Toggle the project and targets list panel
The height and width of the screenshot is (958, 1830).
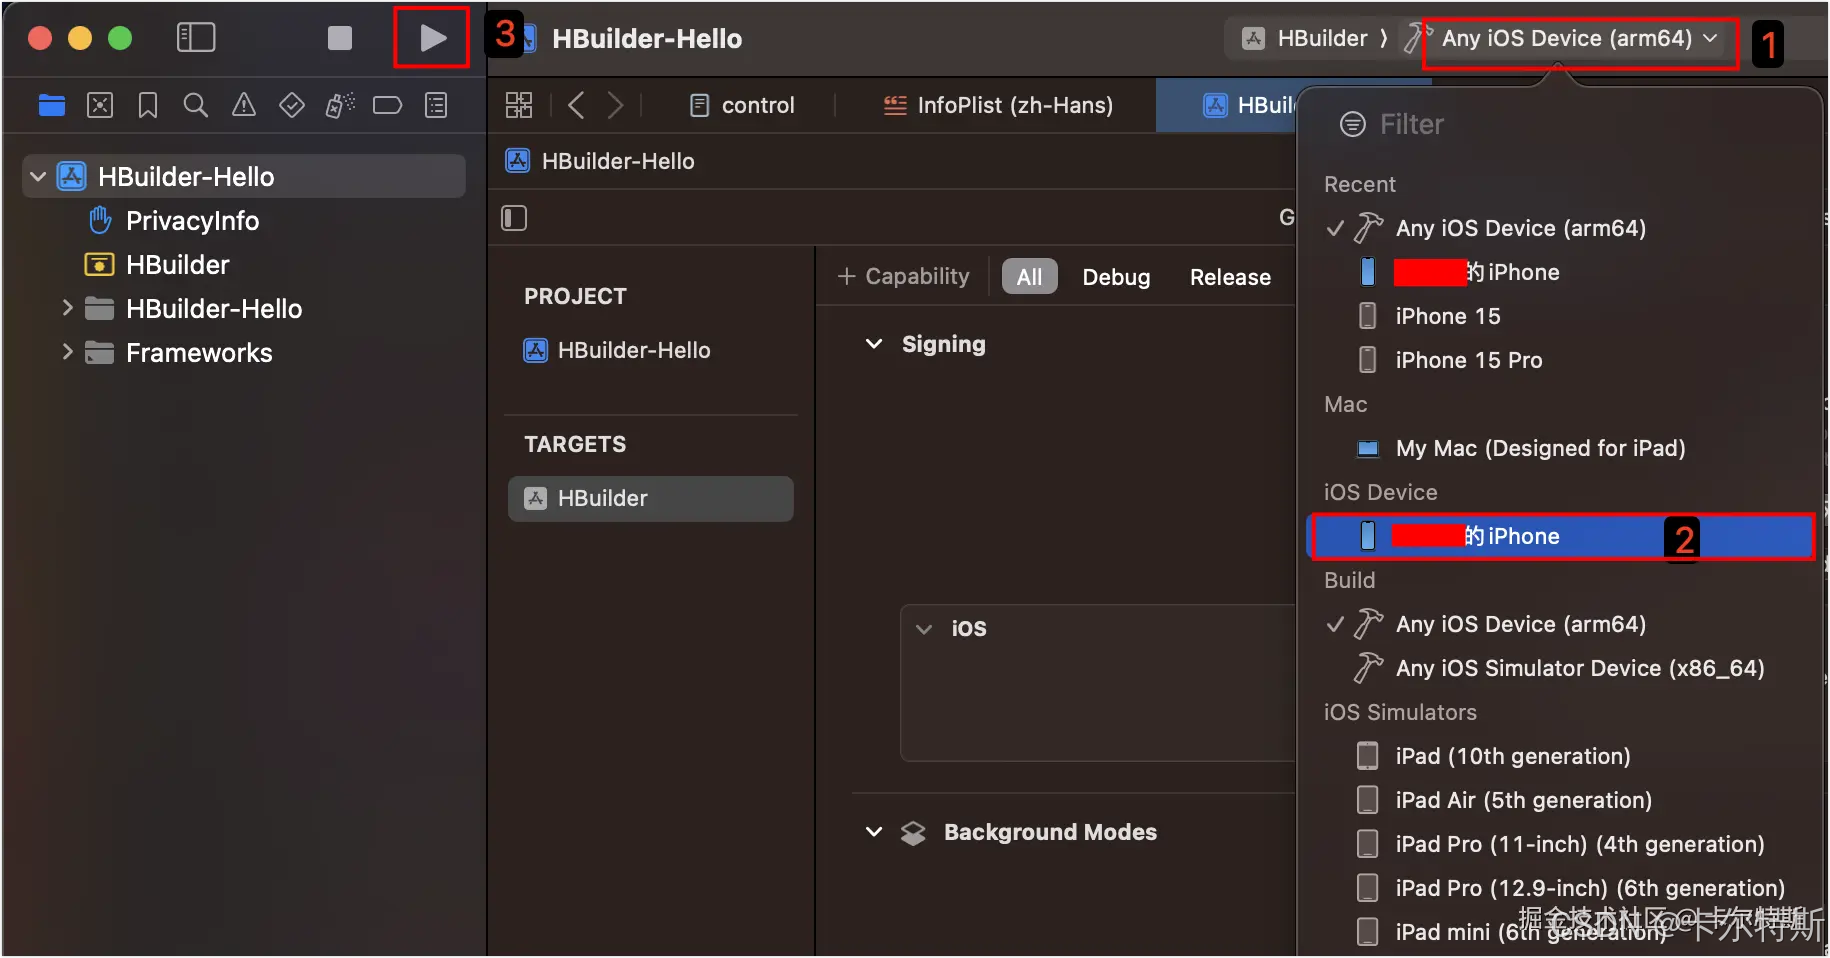(514, 218)
